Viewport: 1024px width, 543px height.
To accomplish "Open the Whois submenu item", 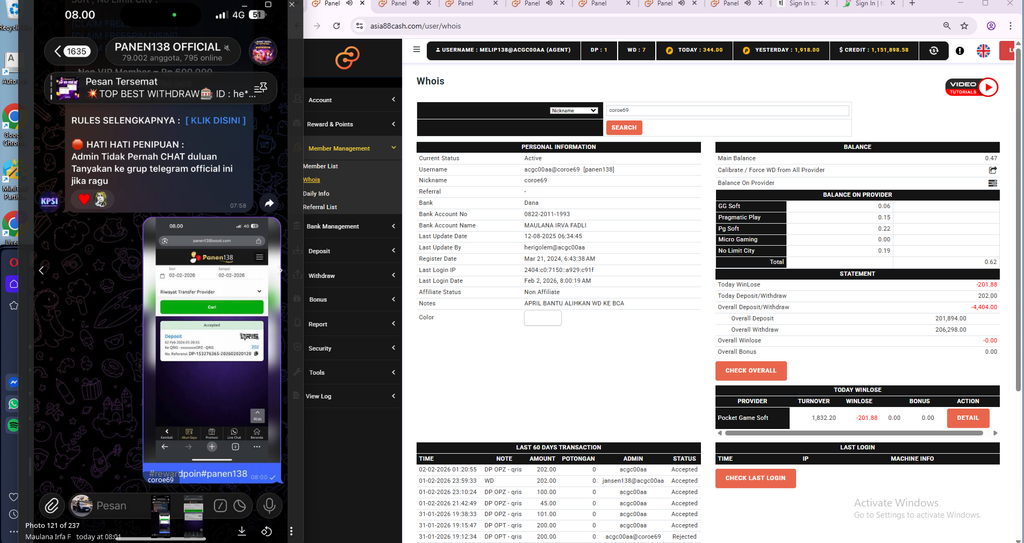I will click(x=312, y=180).
